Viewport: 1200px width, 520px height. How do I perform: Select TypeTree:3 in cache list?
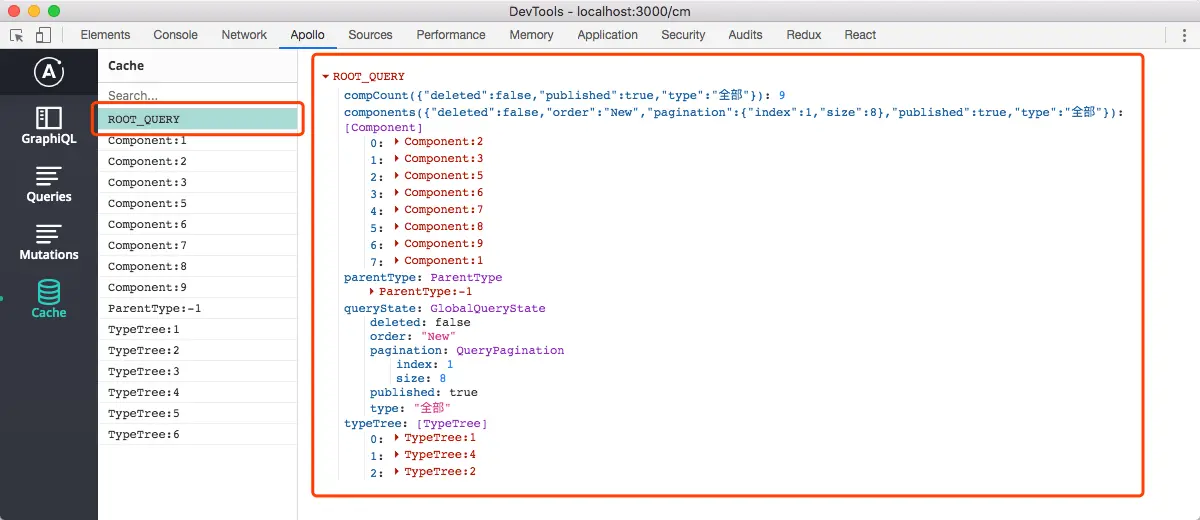198,371
